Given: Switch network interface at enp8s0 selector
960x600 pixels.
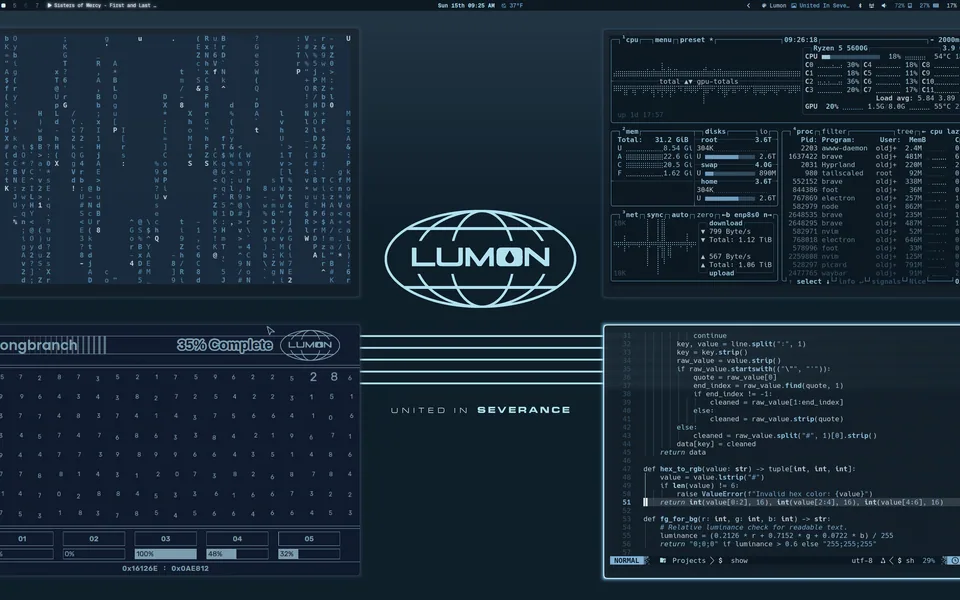Looking at the screenshot, I should coord(746,215).
